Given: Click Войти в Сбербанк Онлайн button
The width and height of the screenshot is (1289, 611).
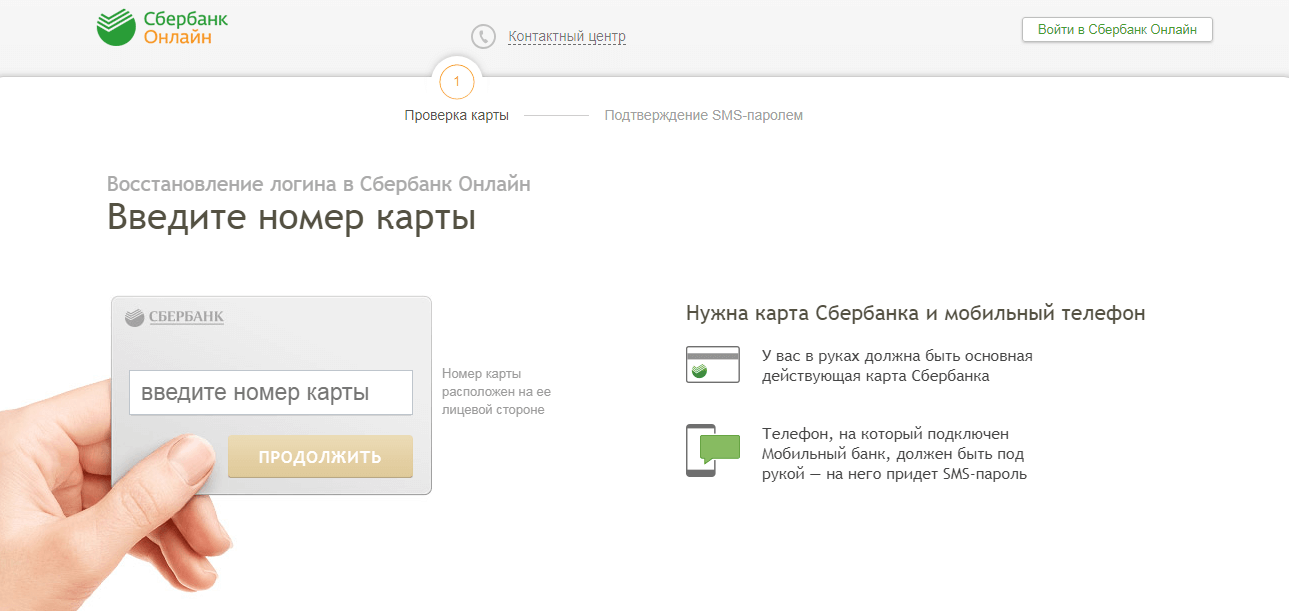Looking at the screenshot, I should (x=1117, y=30).
